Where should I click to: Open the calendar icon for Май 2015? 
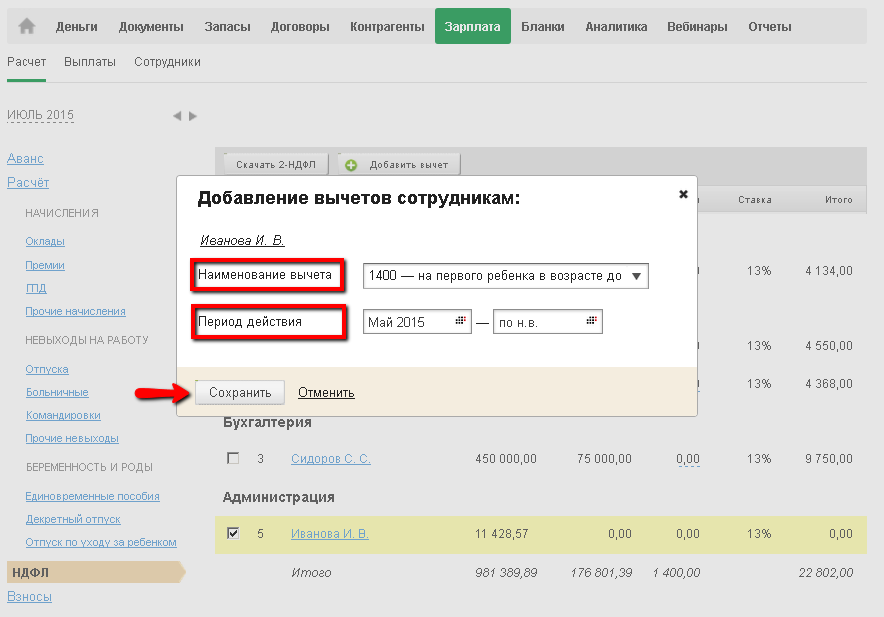(x=461, y=320)
